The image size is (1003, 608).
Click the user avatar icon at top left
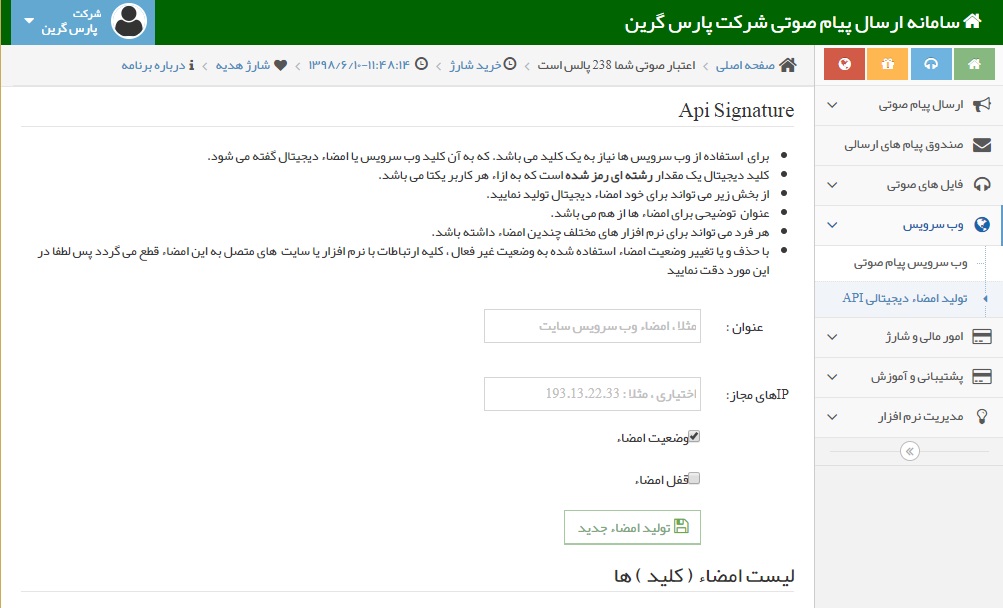coord(128,20)
